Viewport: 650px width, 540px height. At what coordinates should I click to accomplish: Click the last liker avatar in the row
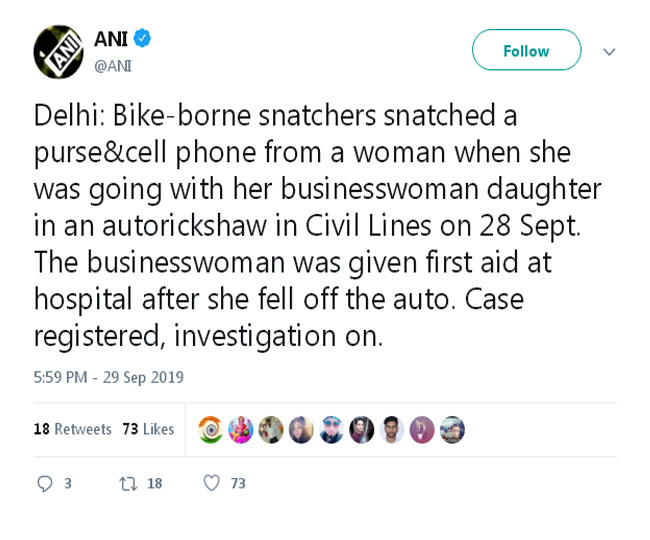[x=452, y=430]
